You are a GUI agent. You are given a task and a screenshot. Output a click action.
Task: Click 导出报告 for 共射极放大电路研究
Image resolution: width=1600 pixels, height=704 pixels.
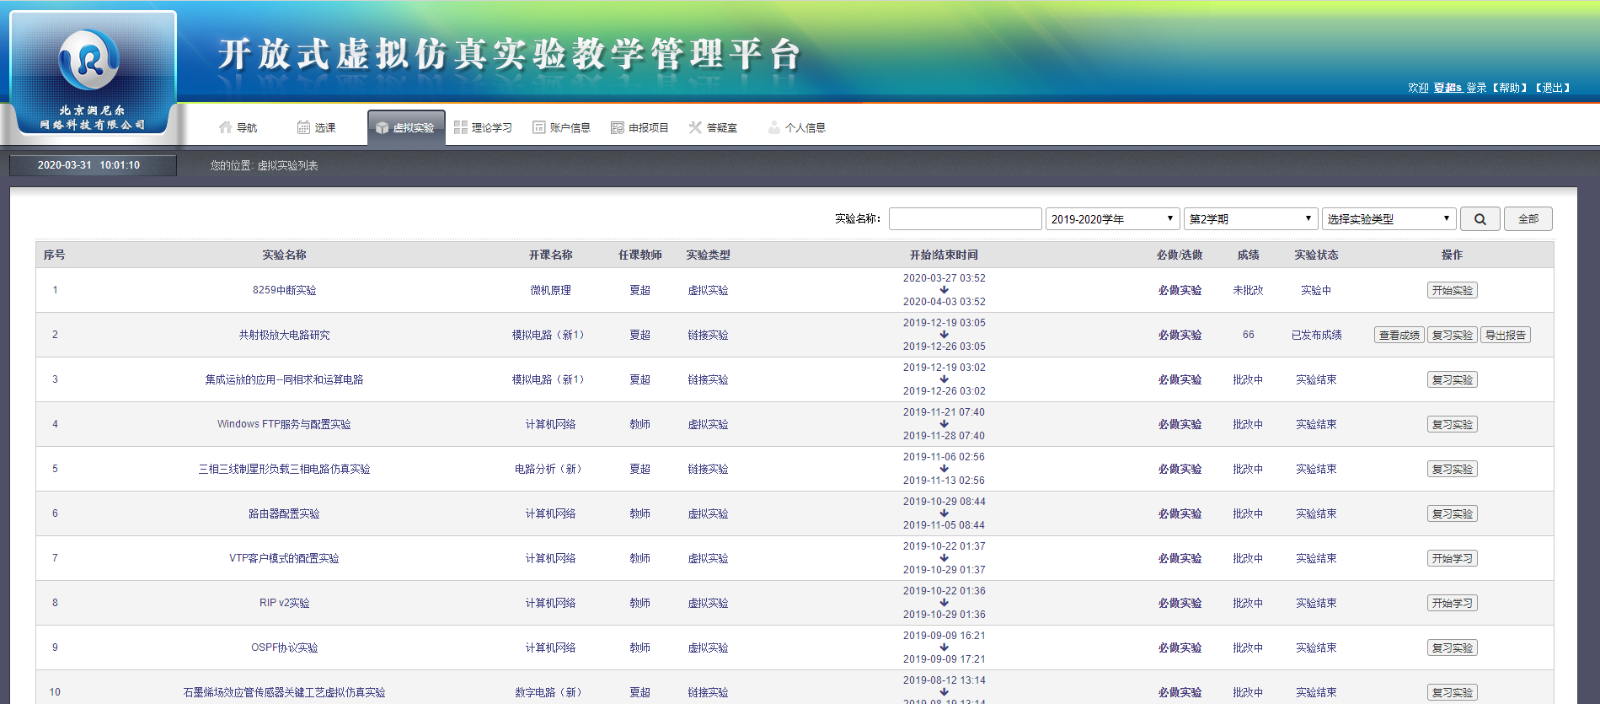pos(1505,335)
